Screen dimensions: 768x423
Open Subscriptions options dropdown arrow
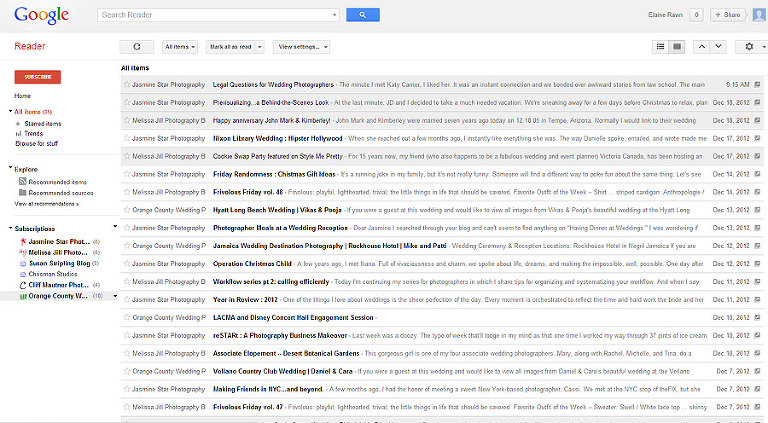[115, 227]
